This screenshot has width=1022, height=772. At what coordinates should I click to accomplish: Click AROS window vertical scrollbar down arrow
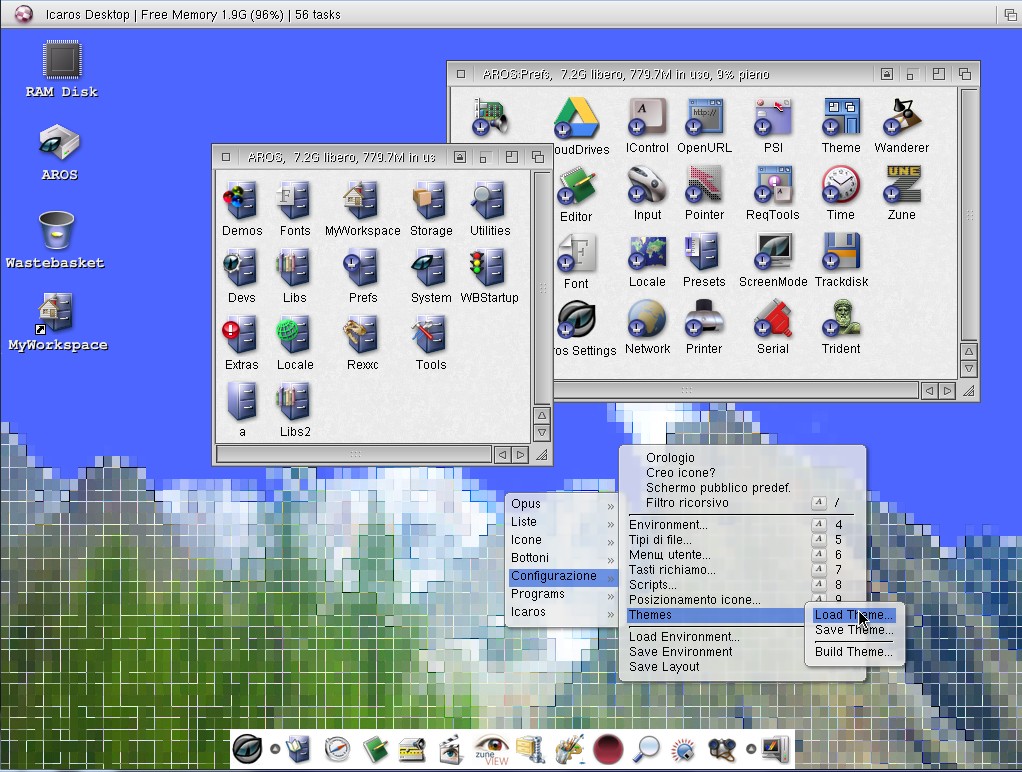[x=542, y=433]
